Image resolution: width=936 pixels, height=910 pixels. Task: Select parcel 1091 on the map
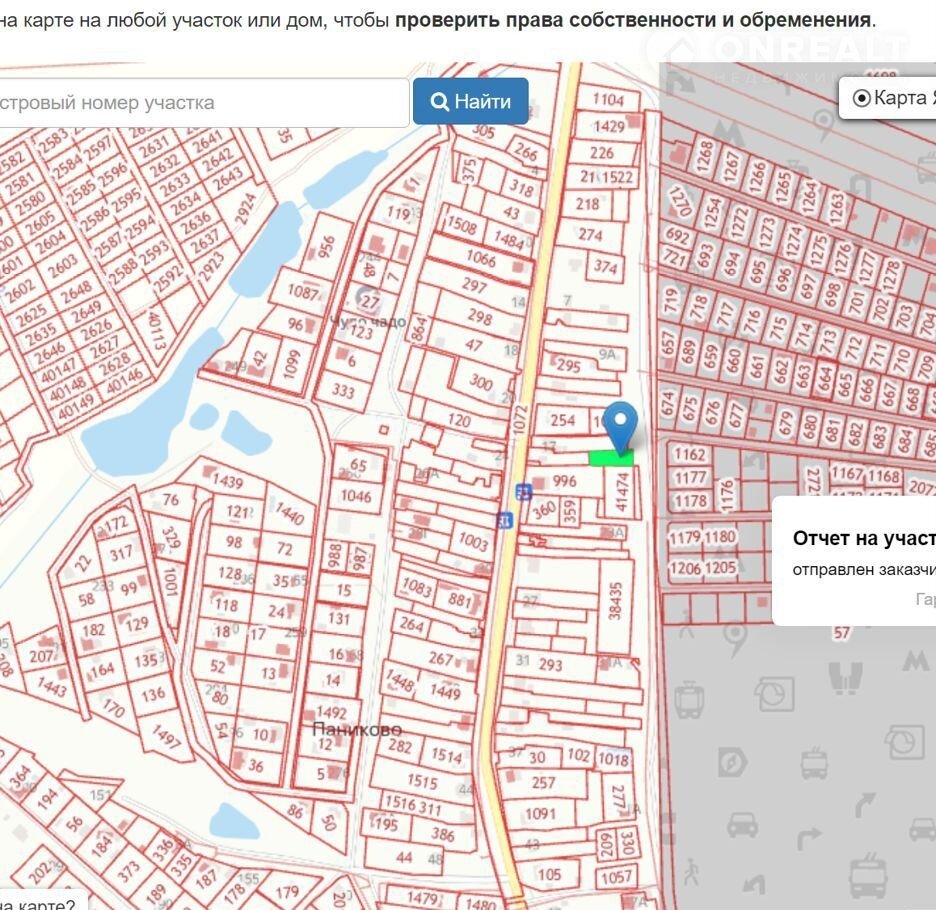pos(540,814)
